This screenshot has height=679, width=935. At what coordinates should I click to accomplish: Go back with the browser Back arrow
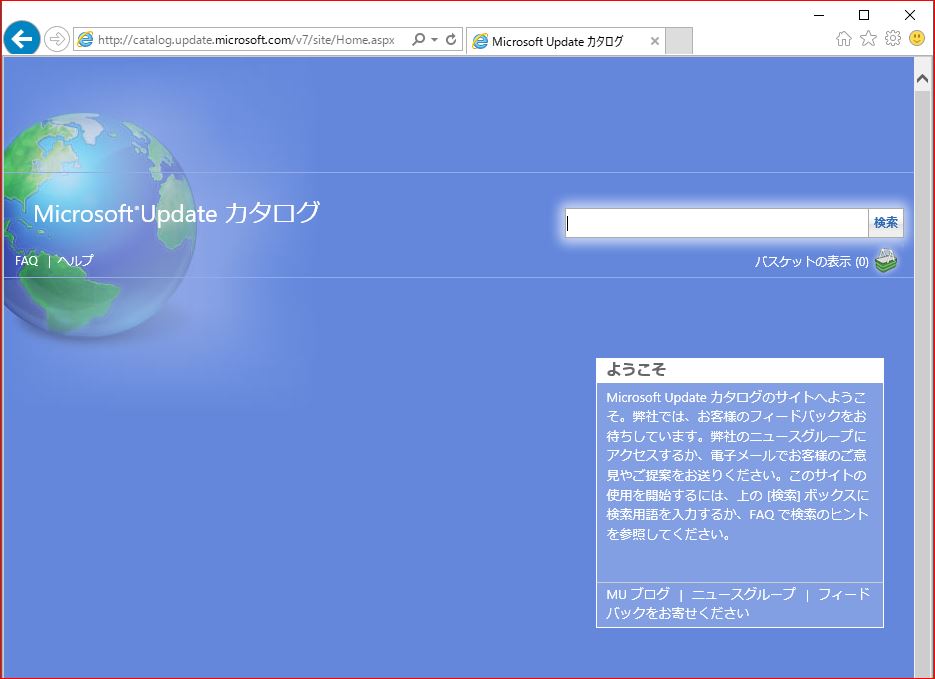click(x=21, y=39)
